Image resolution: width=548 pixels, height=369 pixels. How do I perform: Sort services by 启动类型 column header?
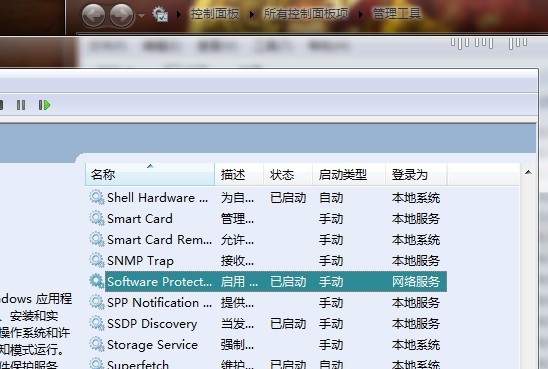(349, 174)
